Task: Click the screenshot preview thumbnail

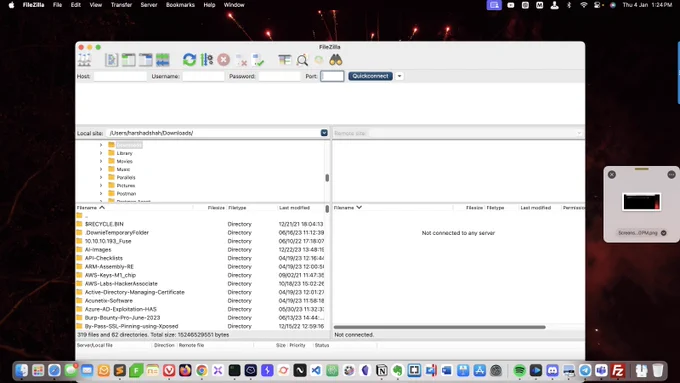Action: [x=641, y=202]
